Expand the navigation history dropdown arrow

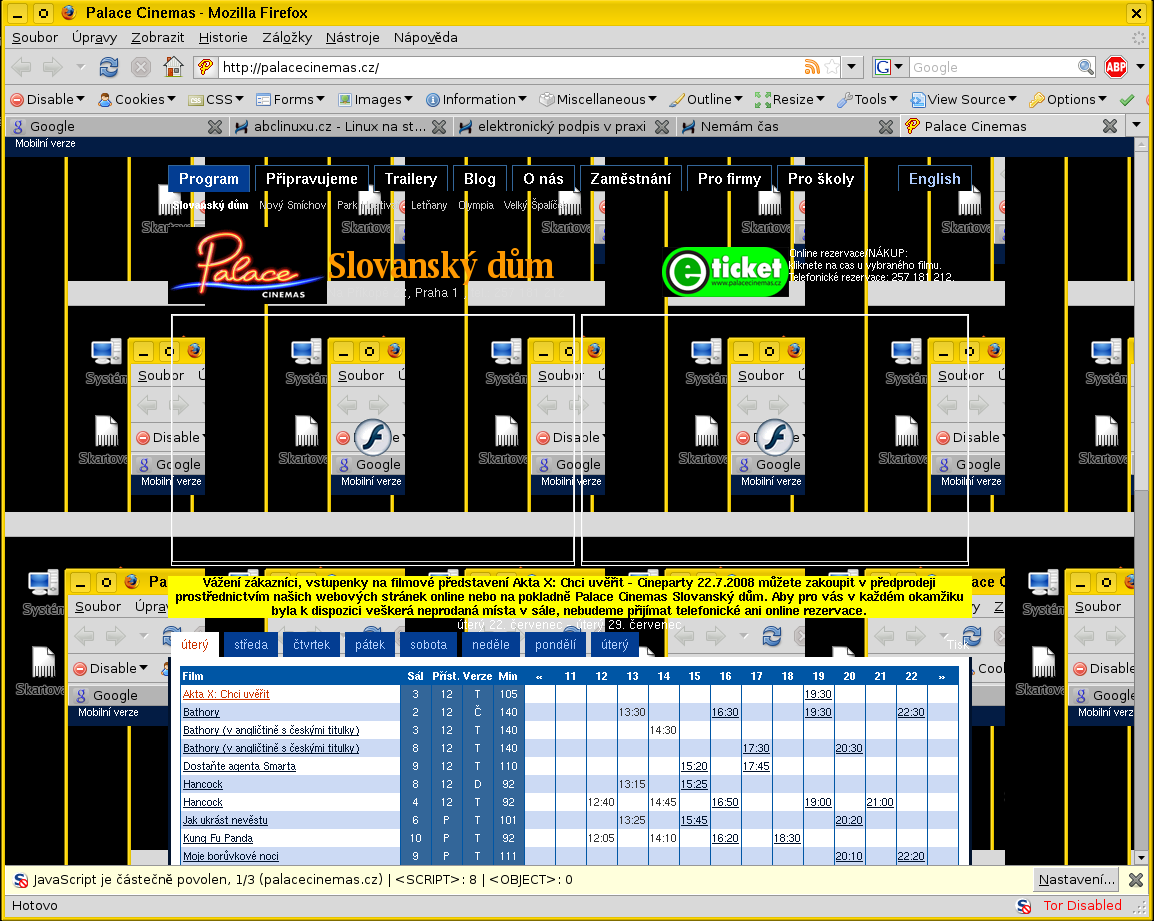click(81, 68)
